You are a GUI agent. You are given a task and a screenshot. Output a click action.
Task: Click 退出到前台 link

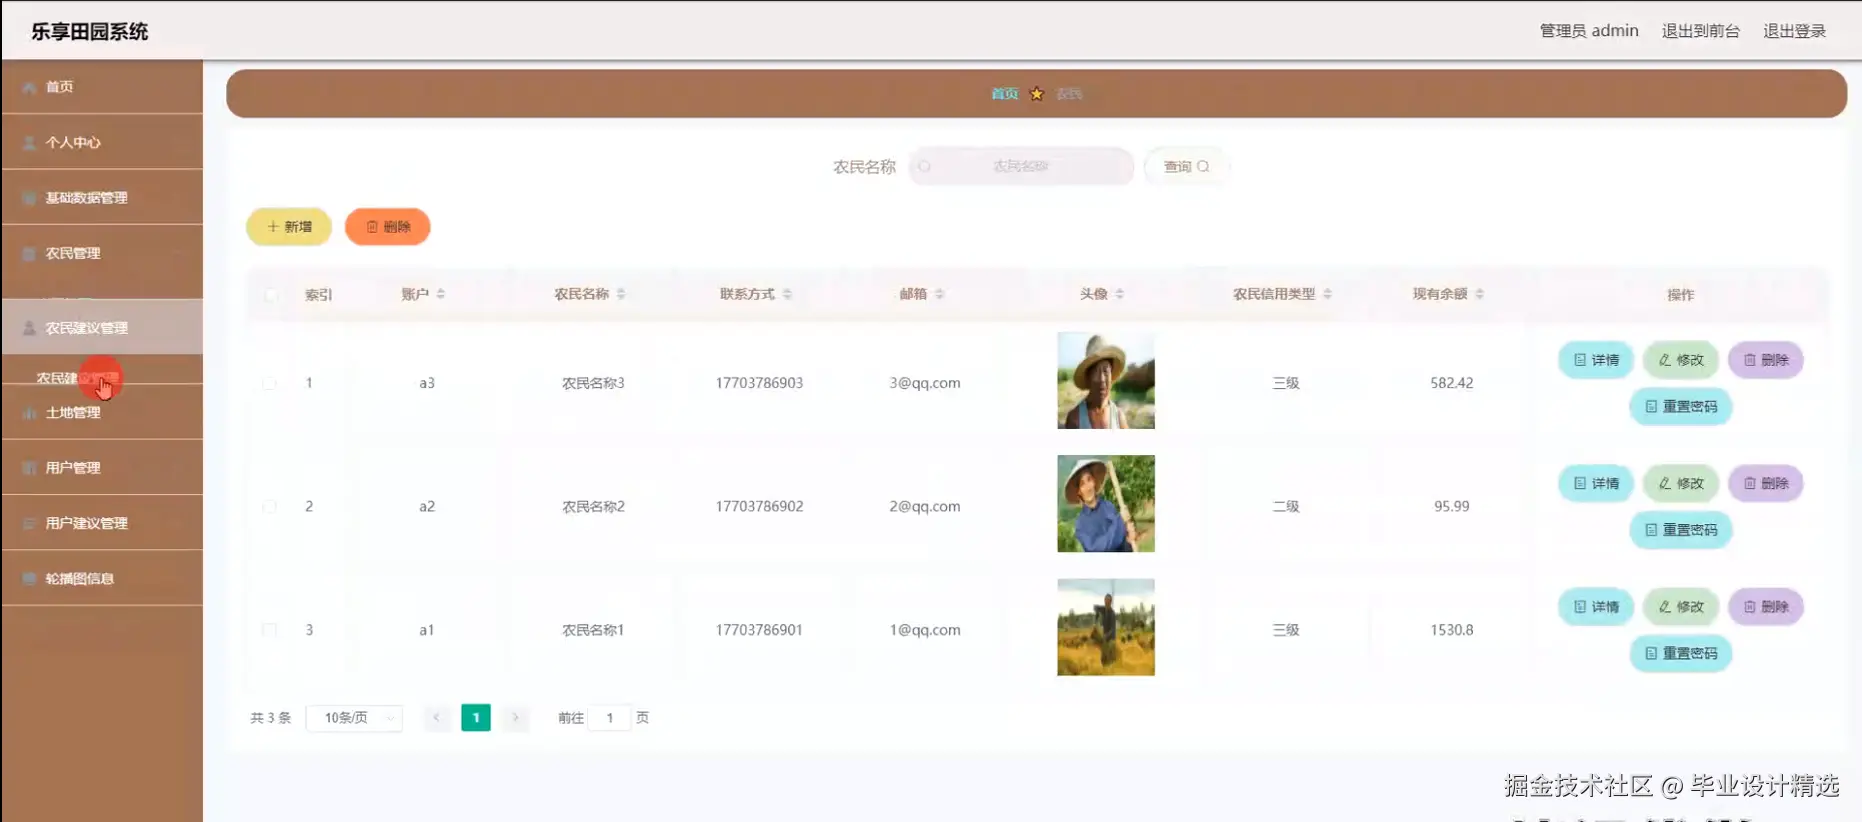pyautogui.click(x=1700, y=31)
